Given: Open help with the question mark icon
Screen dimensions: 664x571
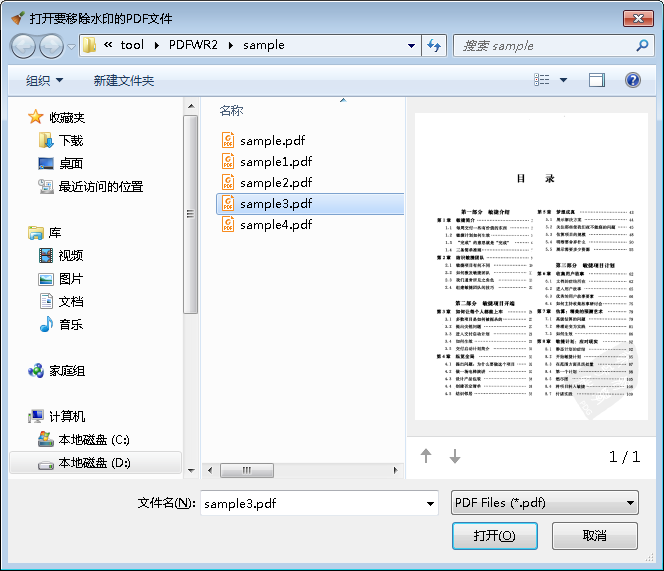Looking at the screenshot, I should (633, 80).
